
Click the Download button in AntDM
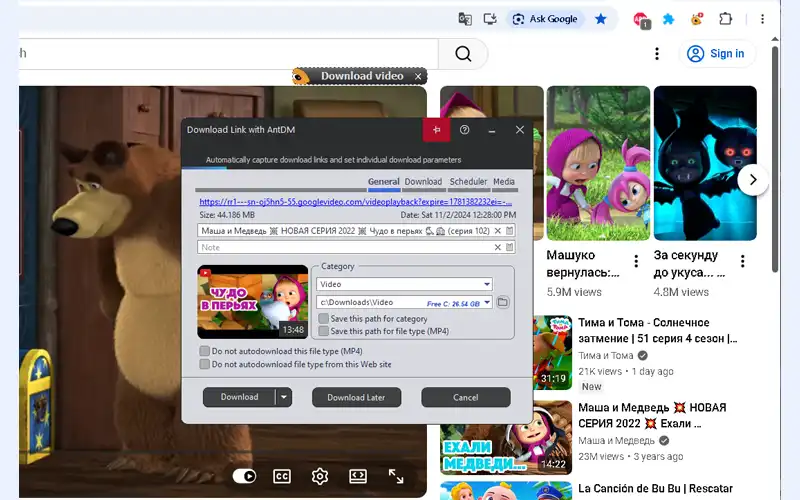tap(239, 397)
